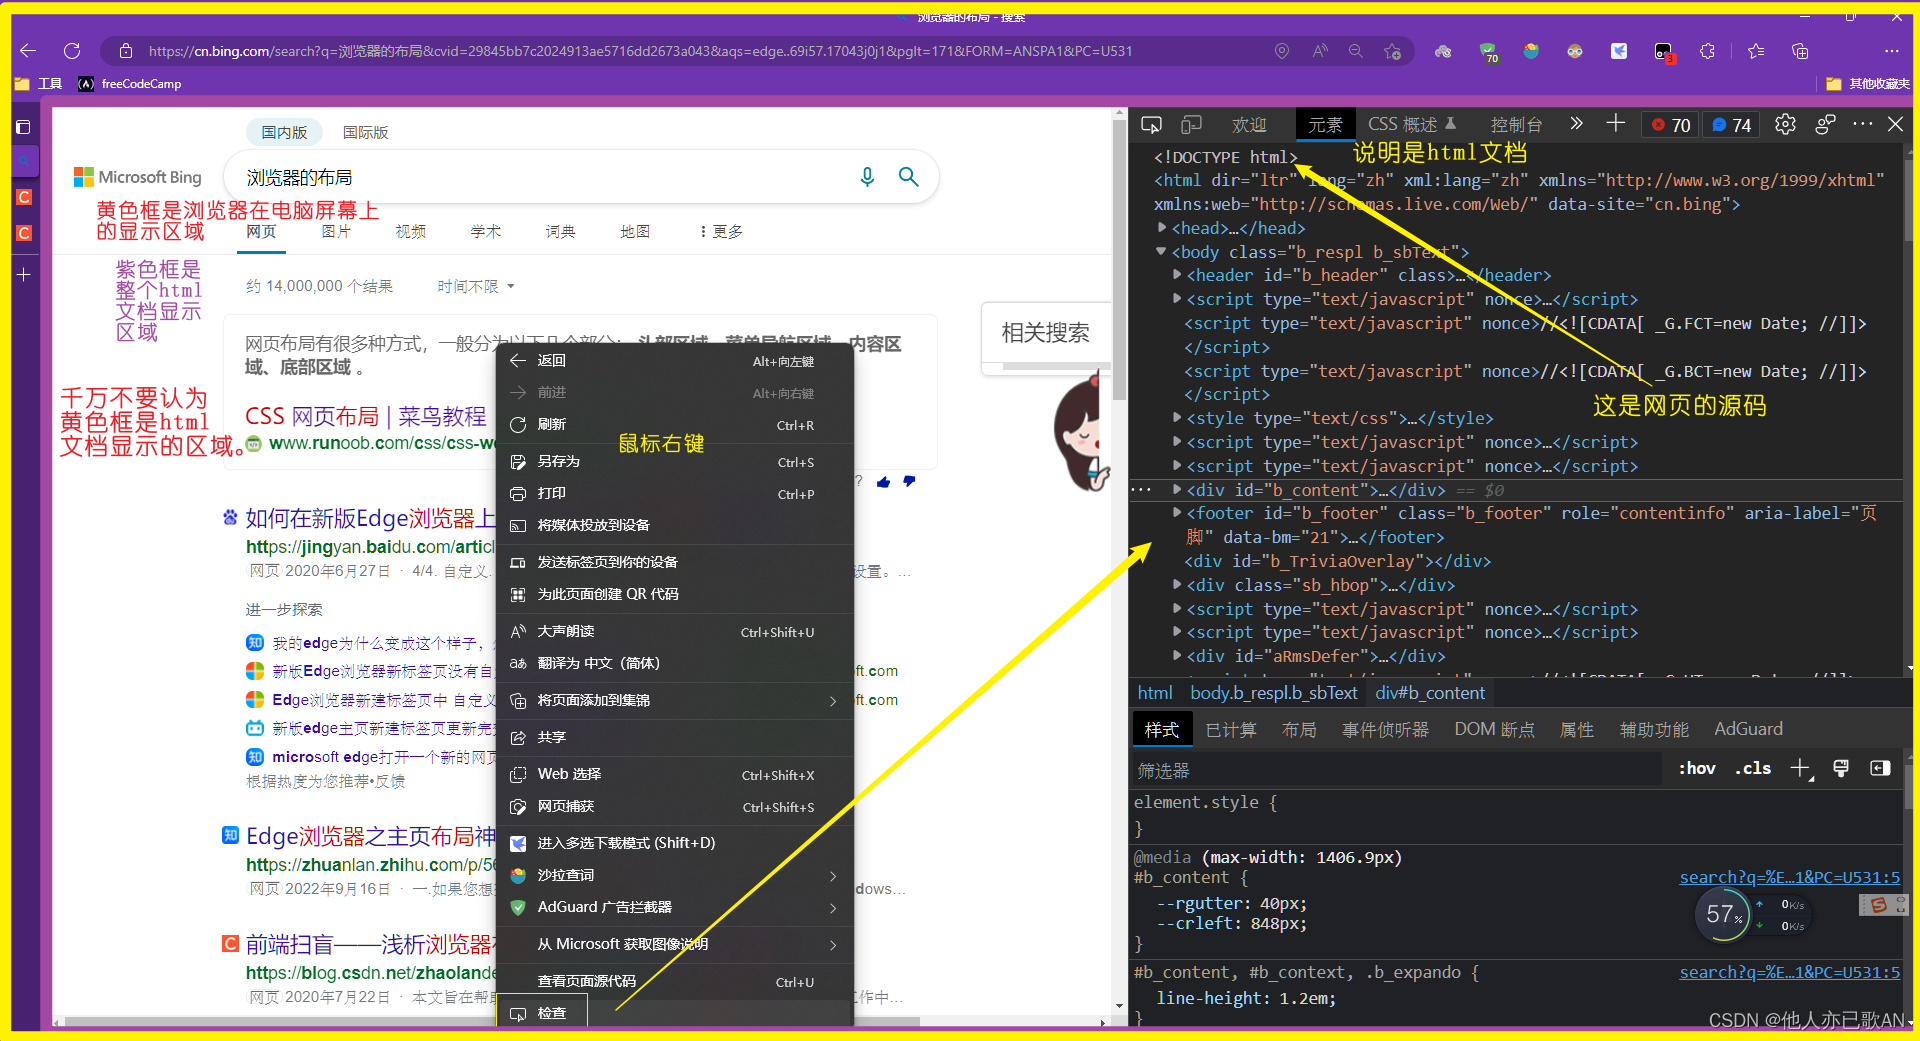Open the freeCodeCamp bookmark
1920x1041 pixels.
tap(130, 84)
